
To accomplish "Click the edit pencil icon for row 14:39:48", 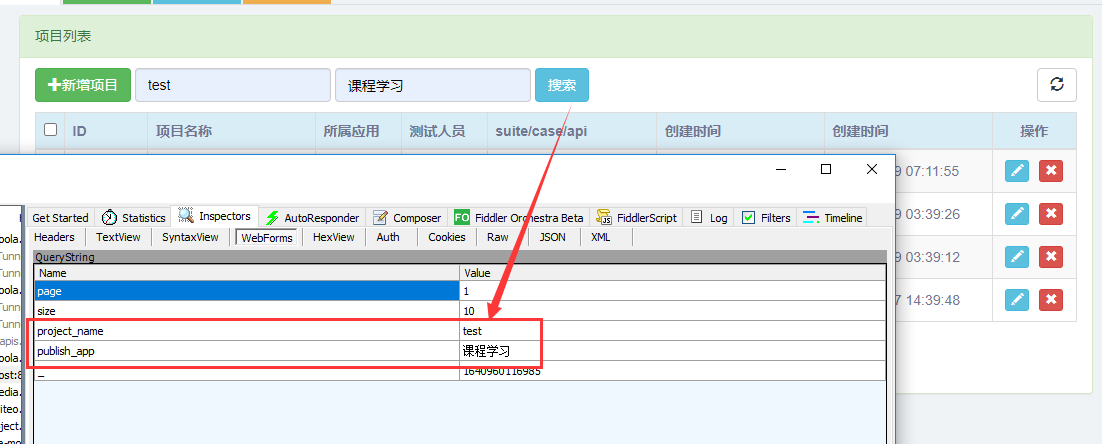I will (1016, 300).
